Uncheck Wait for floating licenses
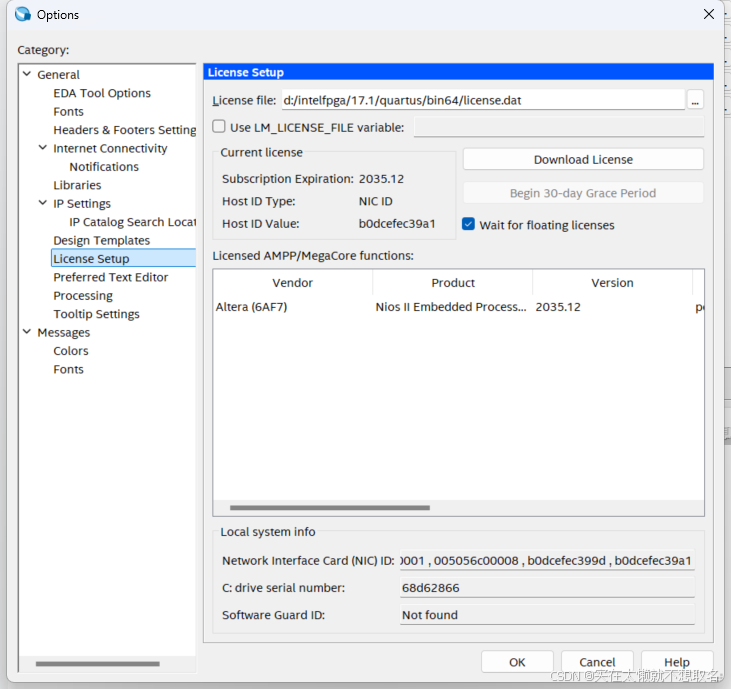The width and height of the screenshot is (731, 689). [x=468, y=224]
